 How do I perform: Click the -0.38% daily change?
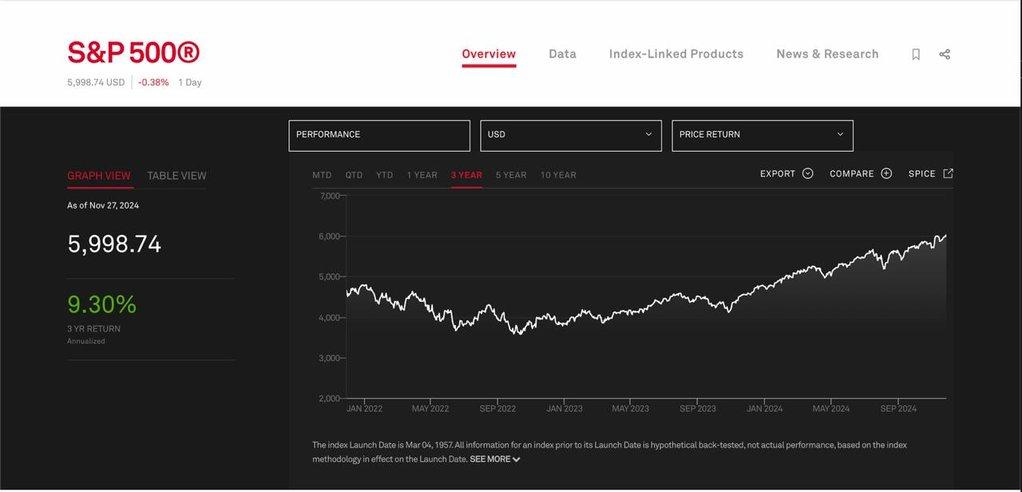point(153,83)
